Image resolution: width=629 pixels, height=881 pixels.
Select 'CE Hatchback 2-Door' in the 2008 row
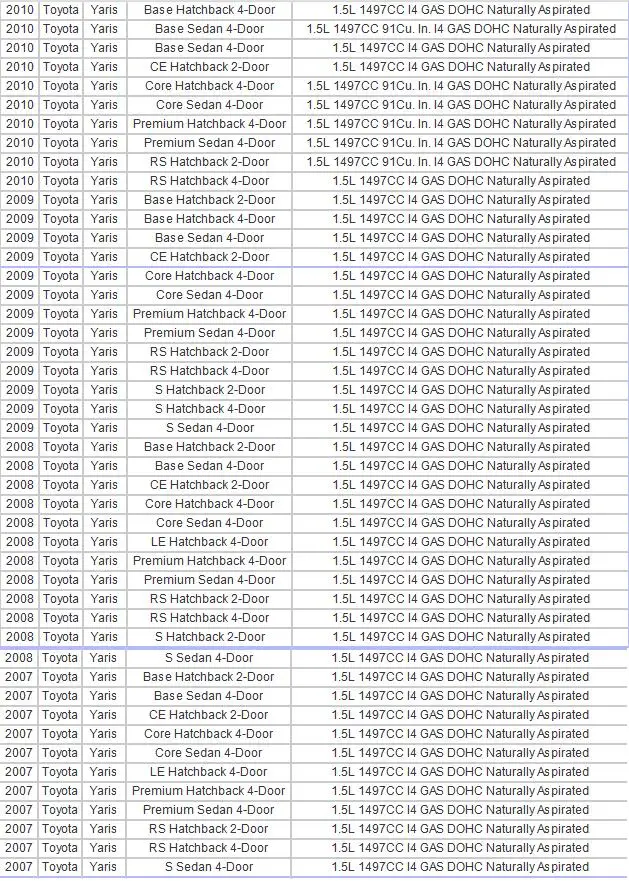pos(210,485)
